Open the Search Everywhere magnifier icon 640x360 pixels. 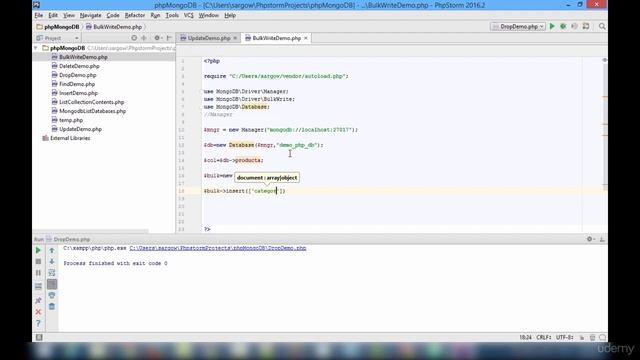click(602, 26)
